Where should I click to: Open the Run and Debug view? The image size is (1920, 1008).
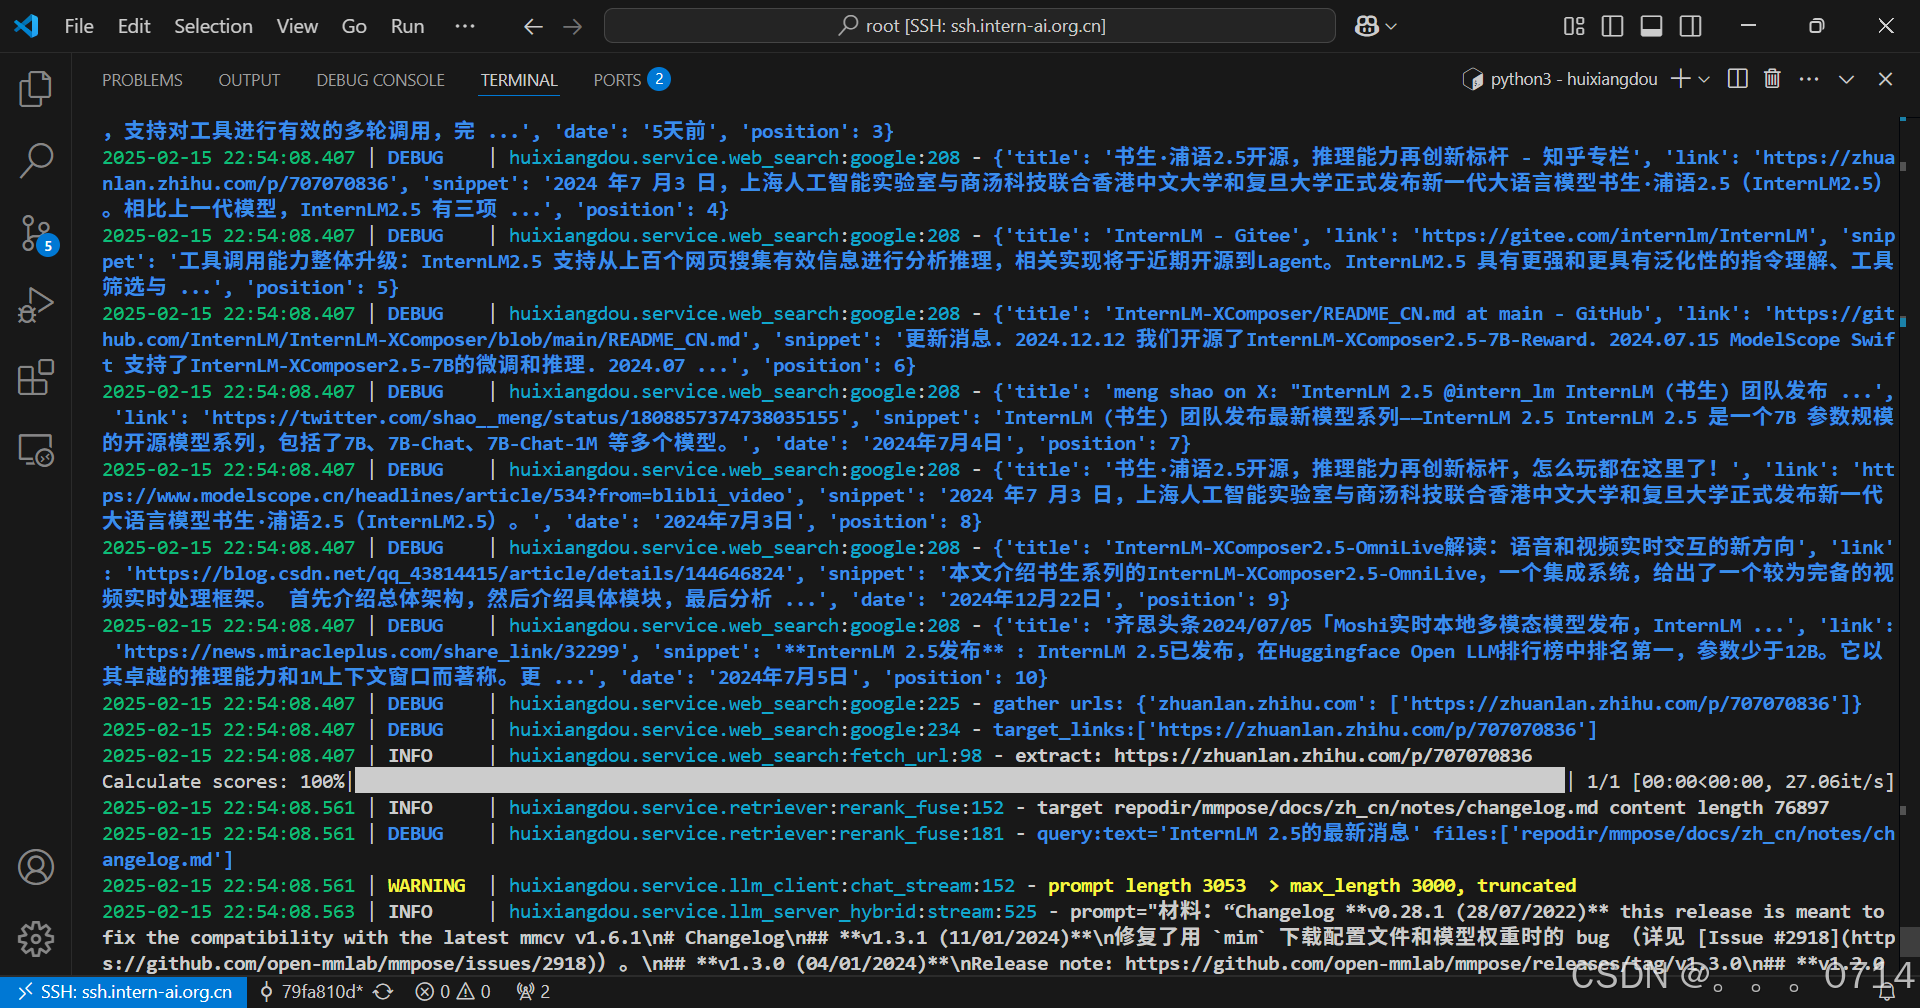(x=36, y=305)
